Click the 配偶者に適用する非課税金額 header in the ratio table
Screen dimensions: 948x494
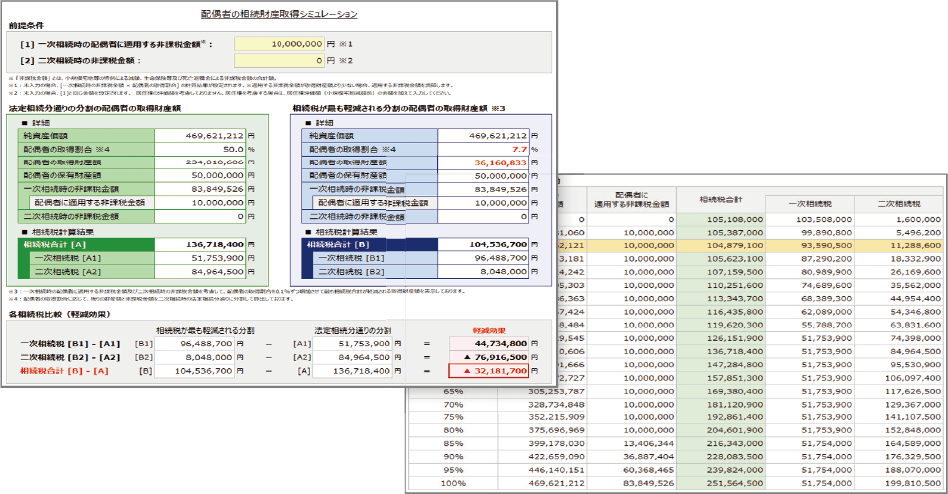(x=632, y=200)
